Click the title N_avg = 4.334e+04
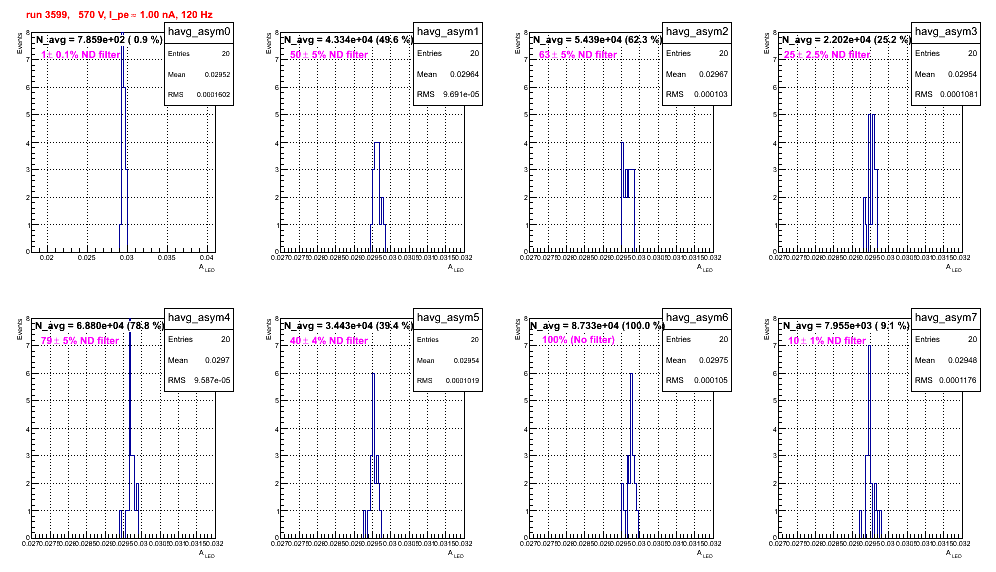 (x=348, y=40)
